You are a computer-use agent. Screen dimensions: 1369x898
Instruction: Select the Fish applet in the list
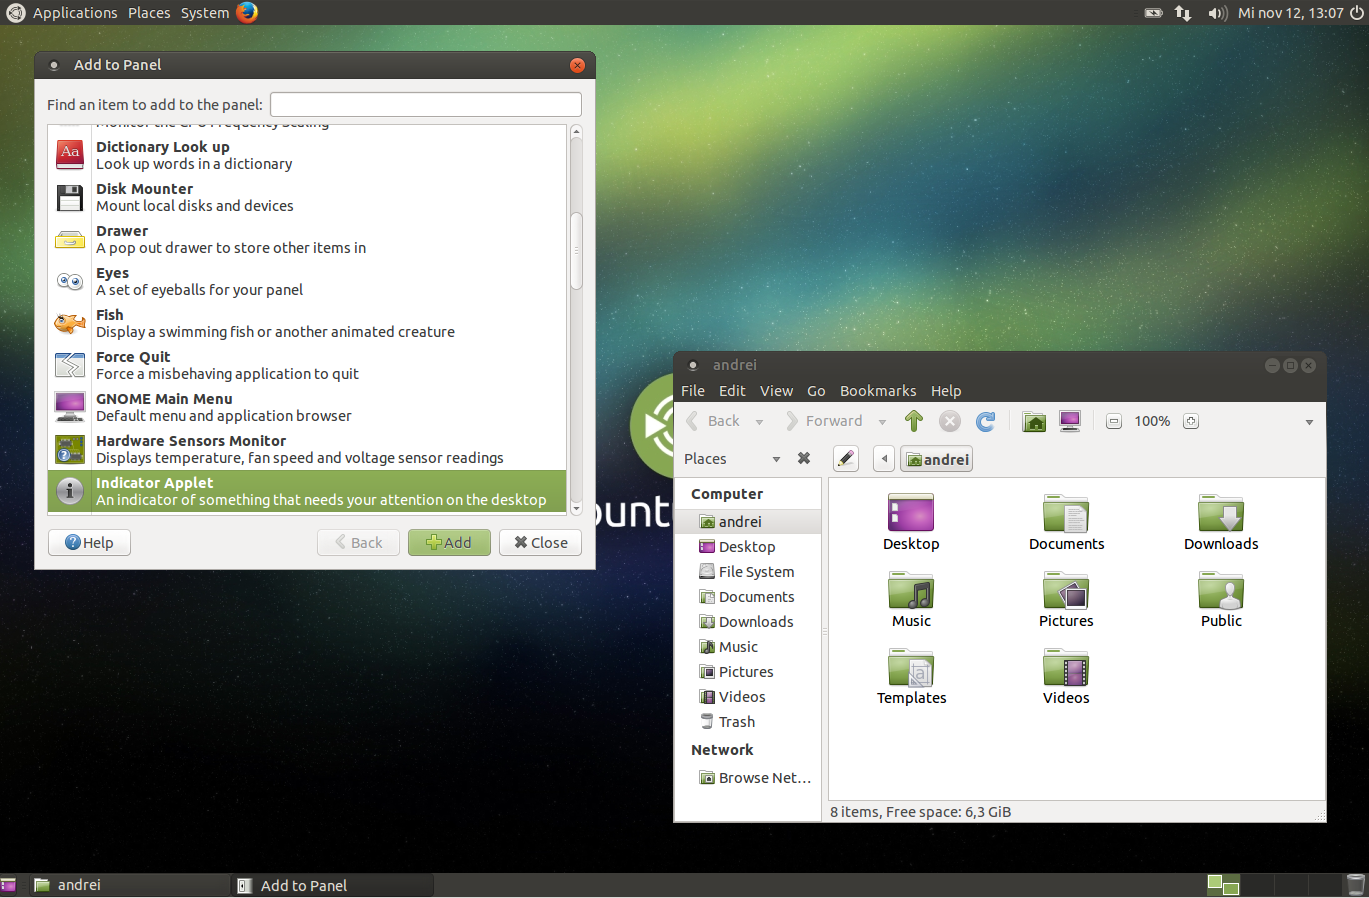pos(307,323)
